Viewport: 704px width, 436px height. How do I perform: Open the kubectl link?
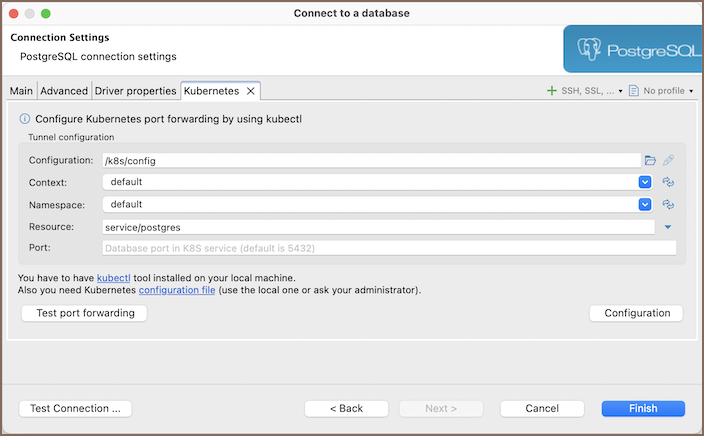[x=113, y=277]
